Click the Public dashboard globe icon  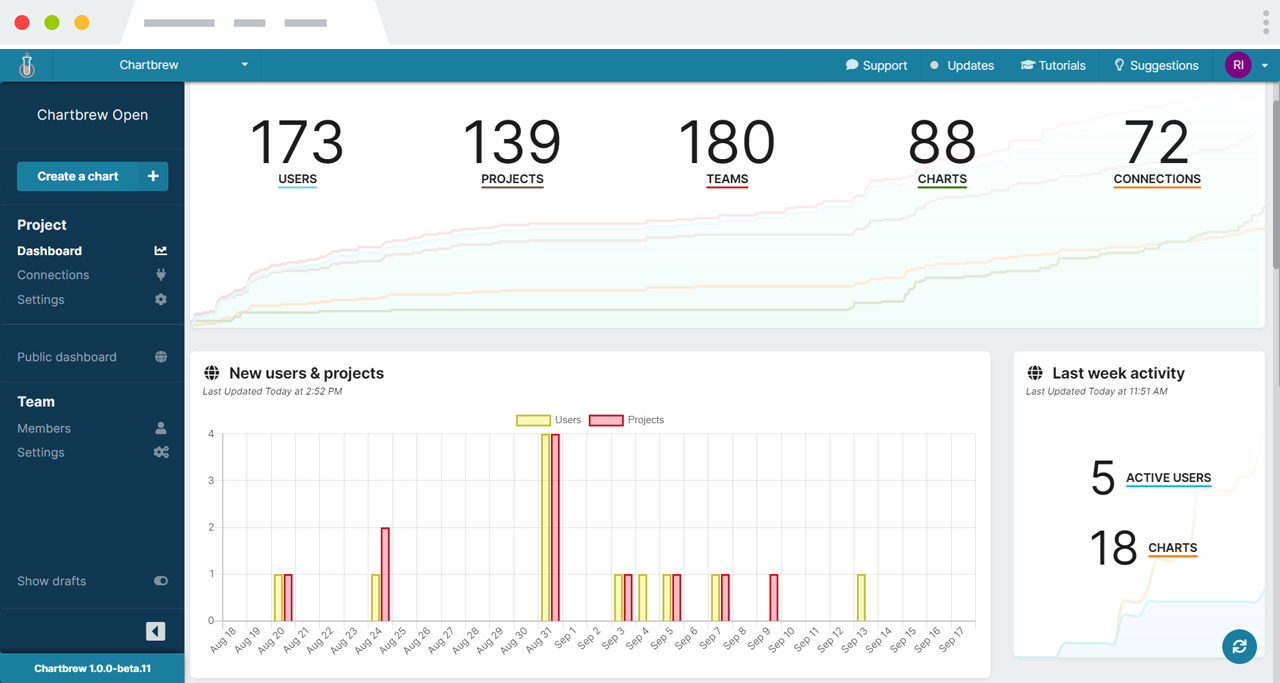[160, 356]
